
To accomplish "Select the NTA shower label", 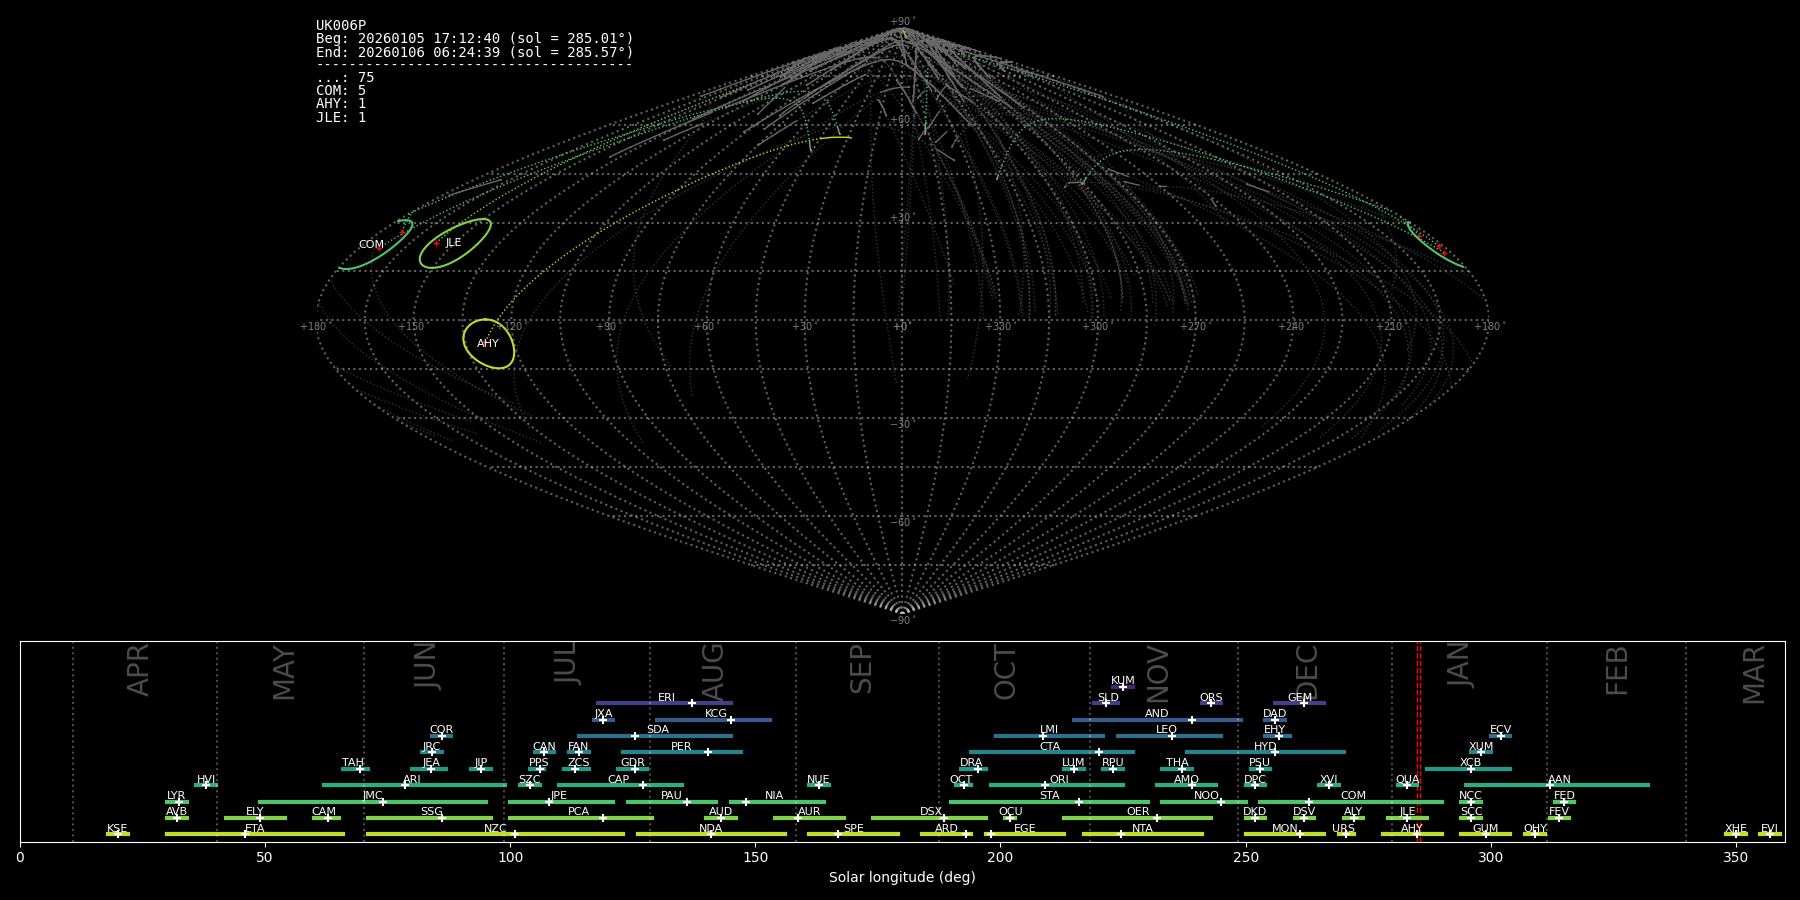I will coord(1142,829).
